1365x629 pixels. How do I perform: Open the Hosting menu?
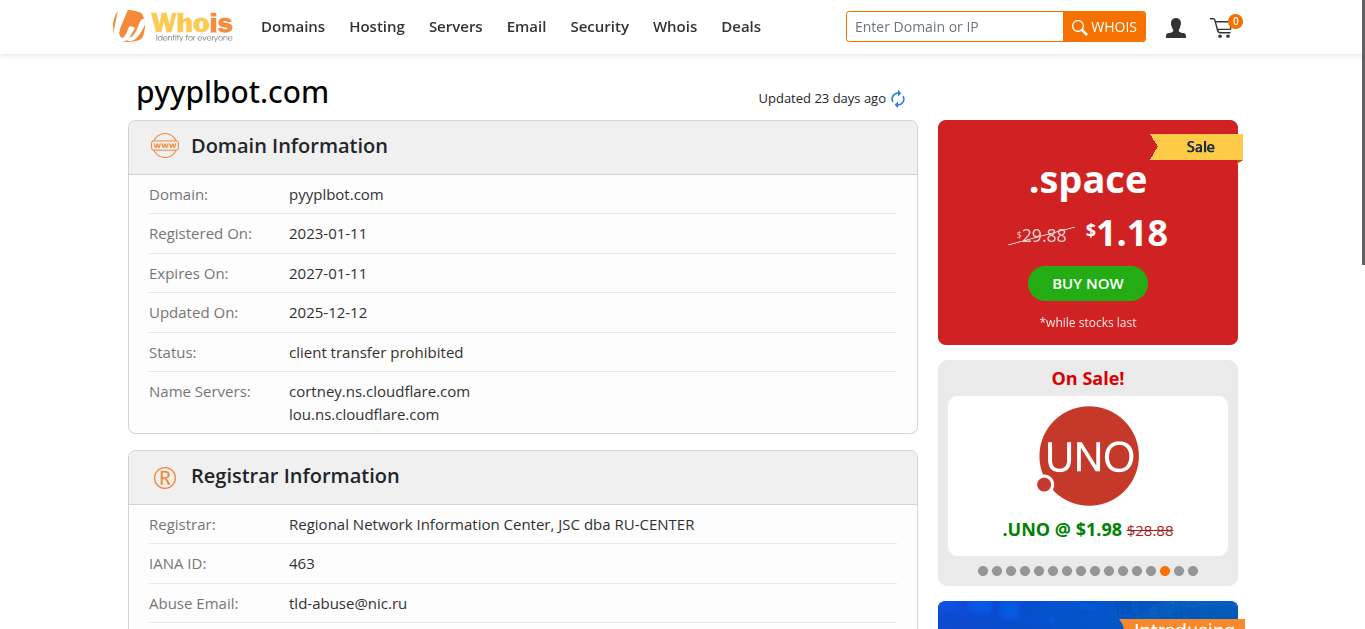(x=377, y=27)
